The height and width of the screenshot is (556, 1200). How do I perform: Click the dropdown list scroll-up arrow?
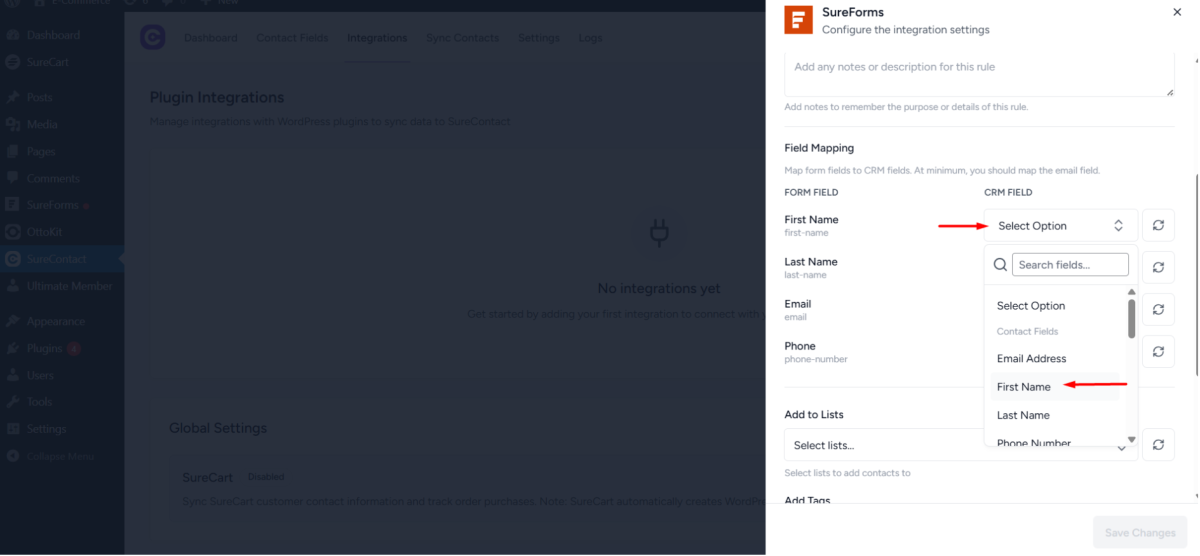click(x=1132, y=292)
